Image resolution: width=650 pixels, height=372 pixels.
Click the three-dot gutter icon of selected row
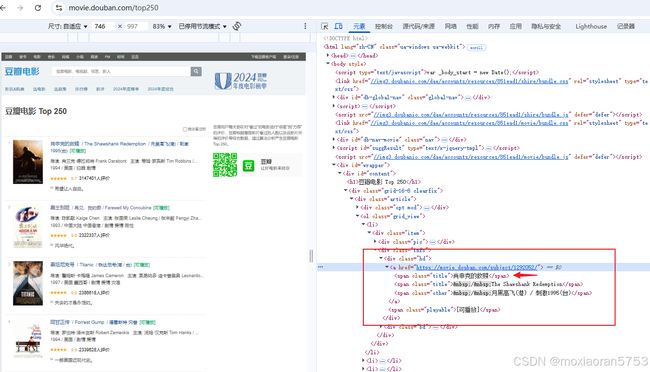pos(320,267)
